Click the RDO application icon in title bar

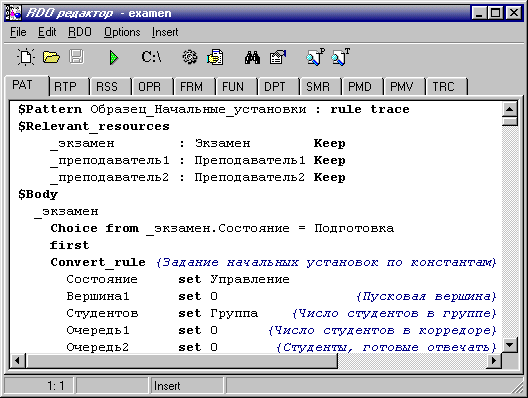tap(13, 13)
